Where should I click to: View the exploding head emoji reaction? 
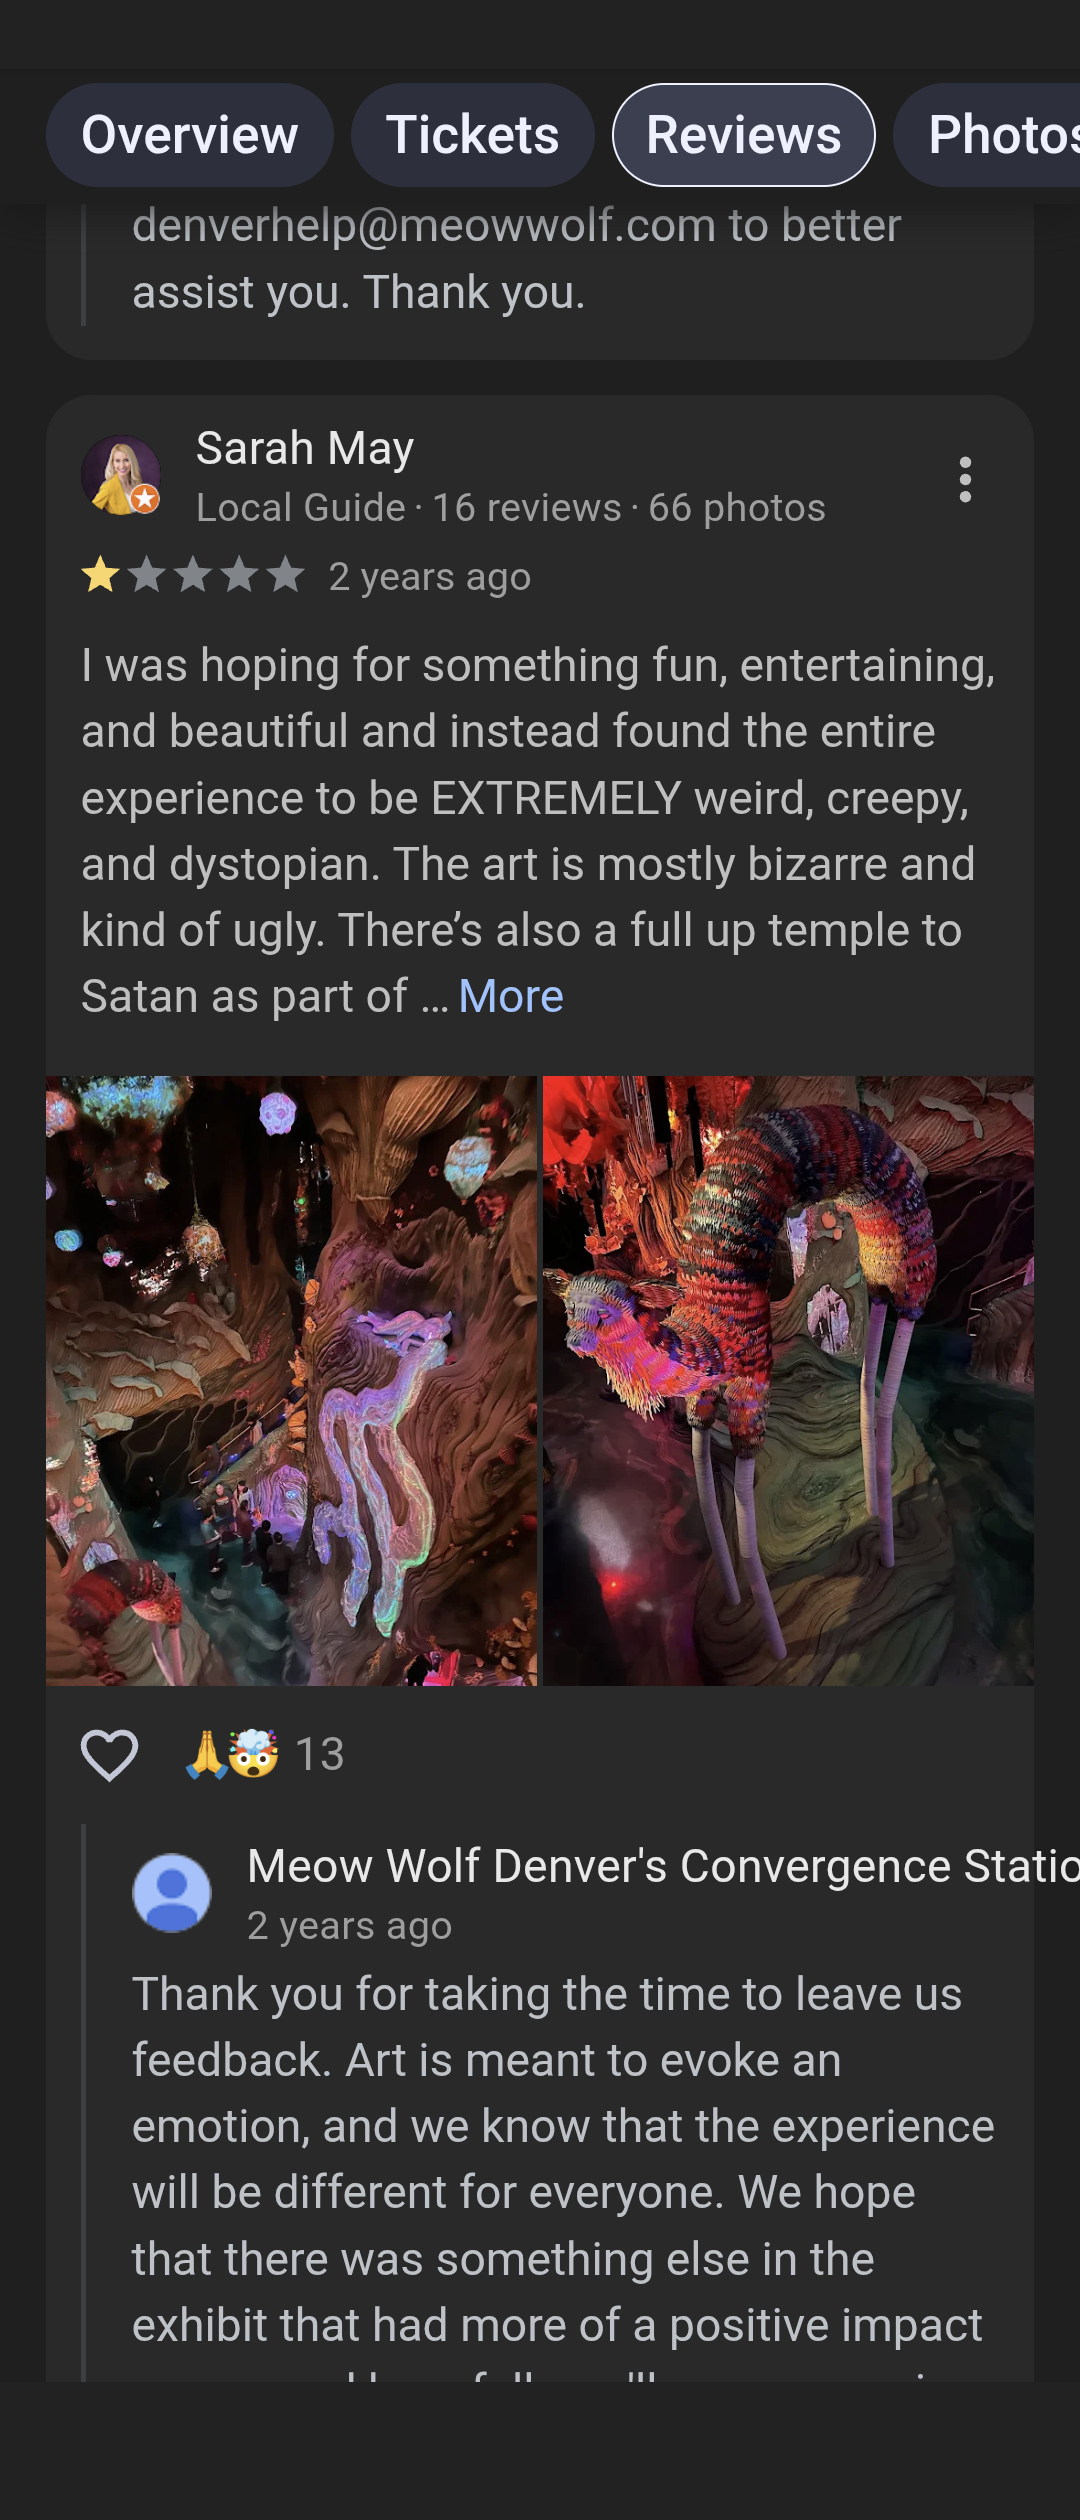coord(254,1754)
